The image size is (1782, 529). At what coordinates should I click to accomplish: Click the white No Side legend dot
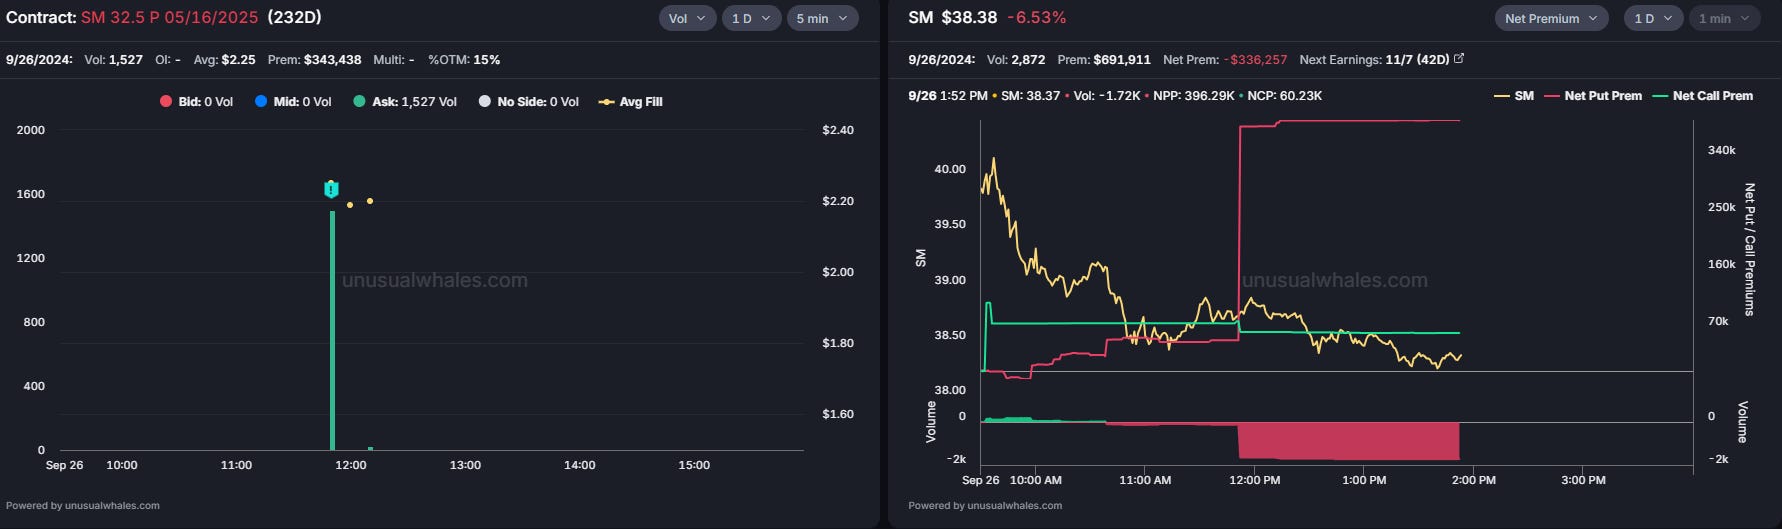(x=485, y=101)
